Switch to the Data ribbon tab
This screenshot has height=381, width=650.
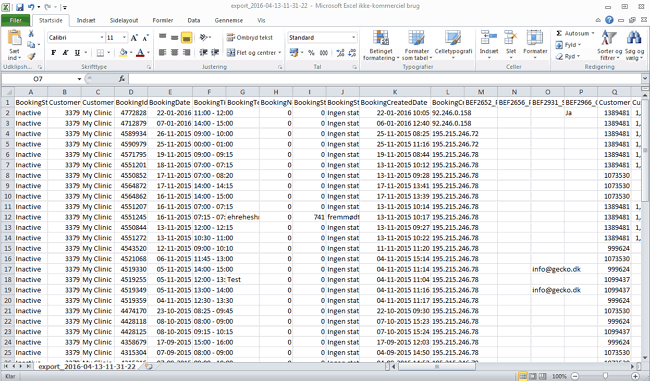point(194,20)
